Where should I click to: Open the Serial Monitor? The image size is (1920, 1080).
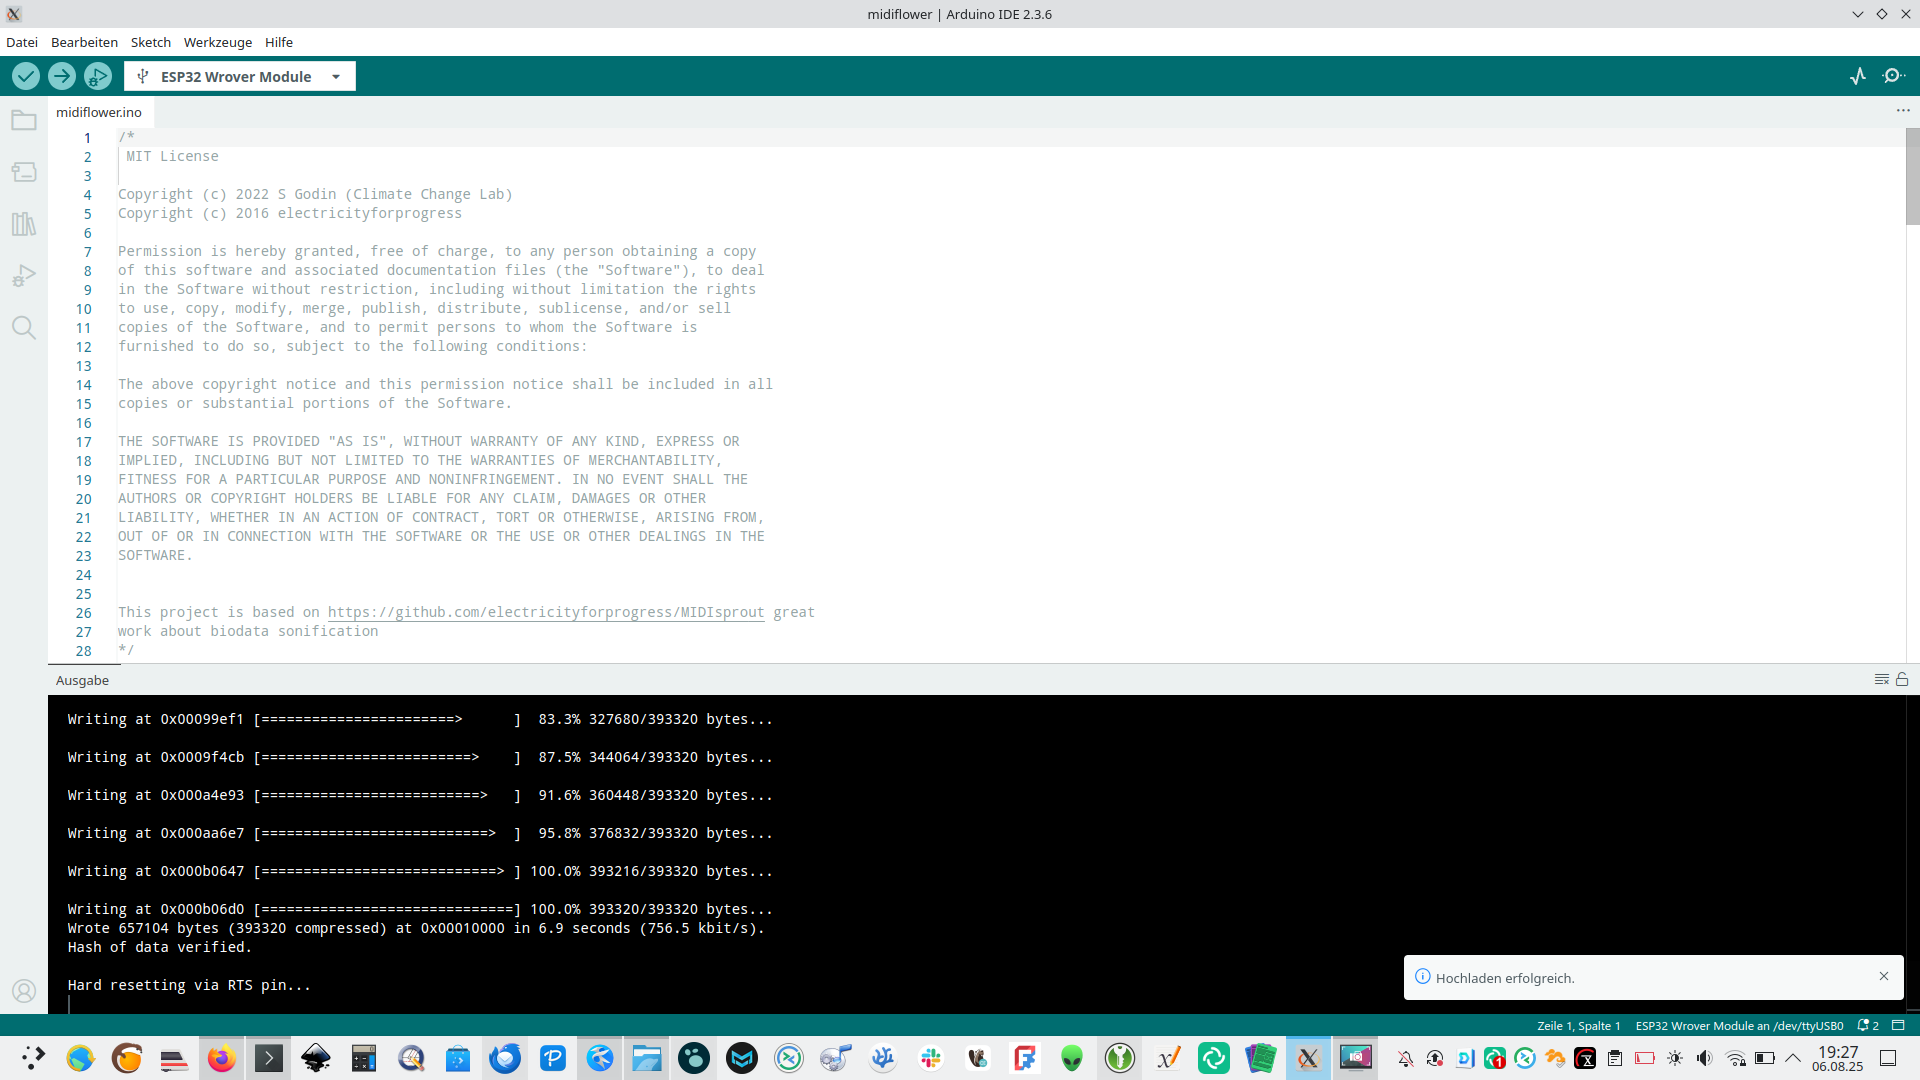pyautogui.click(x=1893, y=76)
